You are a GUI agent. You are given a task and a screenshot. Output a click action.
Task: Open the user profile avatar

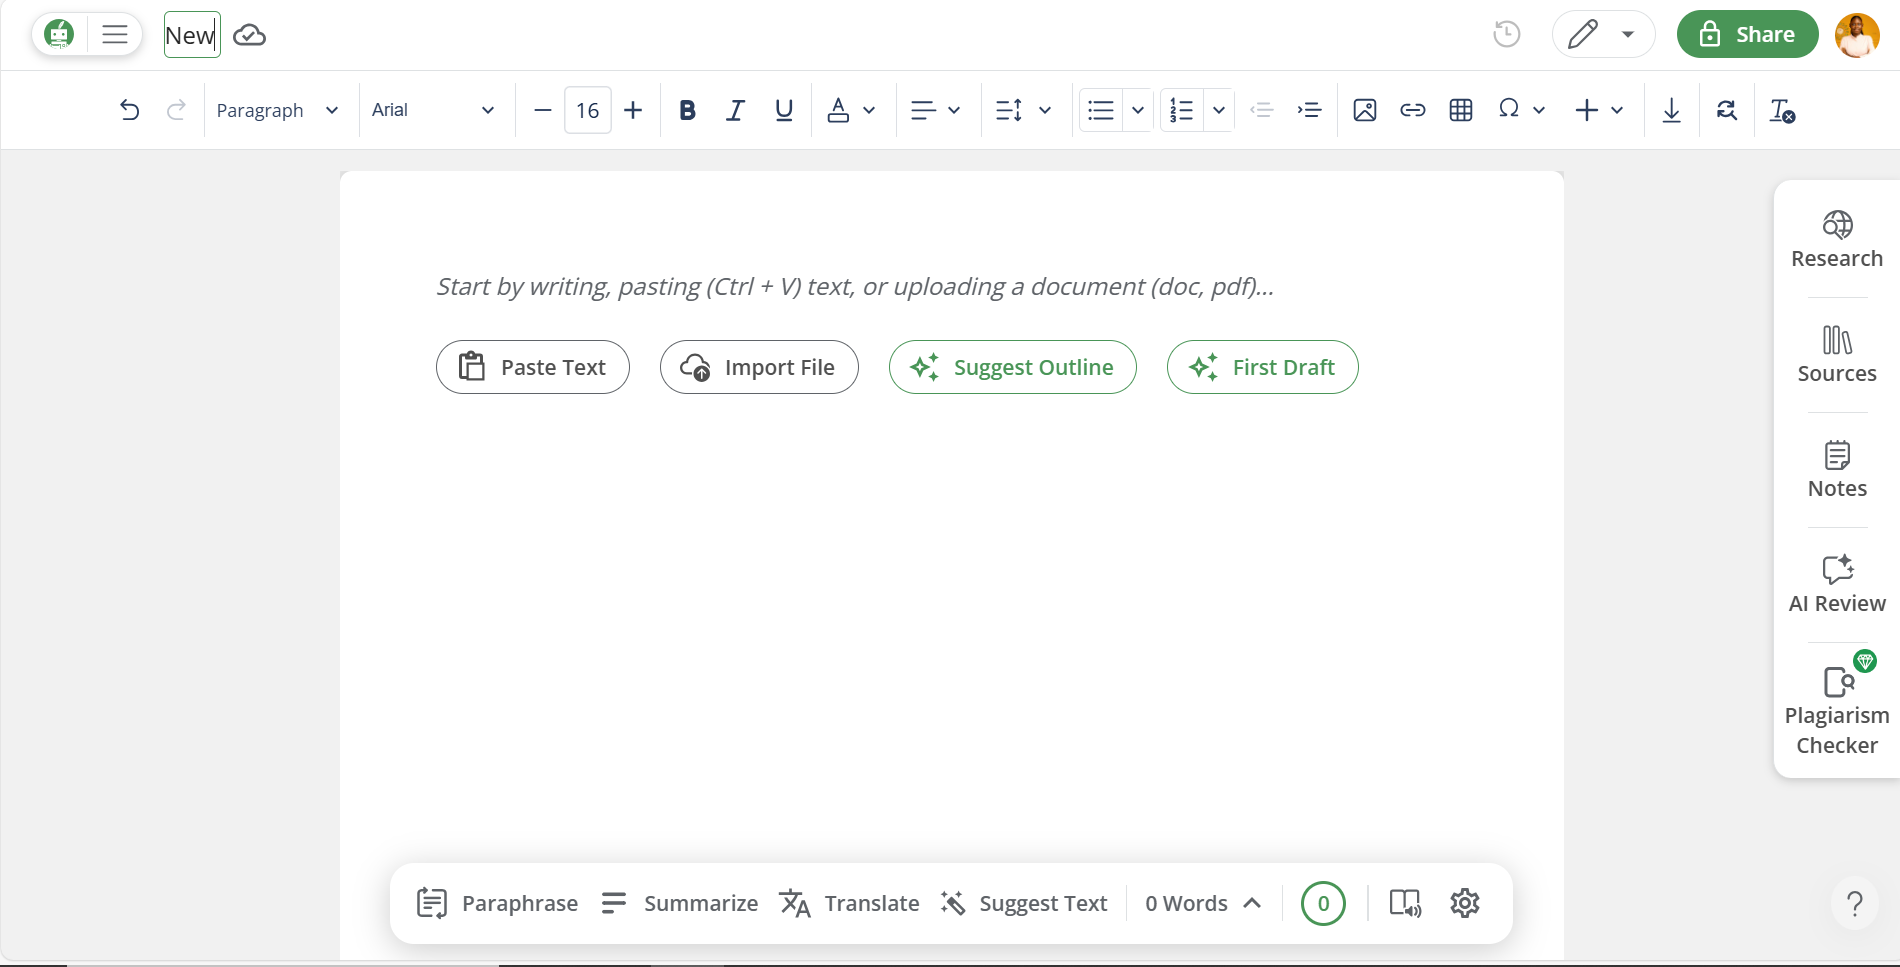click(x=1857, y=35)
